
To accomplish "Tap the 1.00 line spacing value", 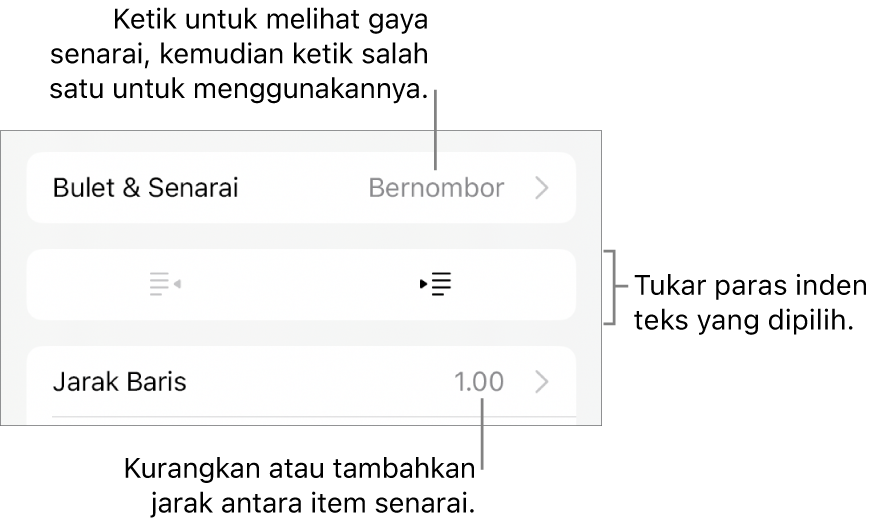I will point(479,382).
